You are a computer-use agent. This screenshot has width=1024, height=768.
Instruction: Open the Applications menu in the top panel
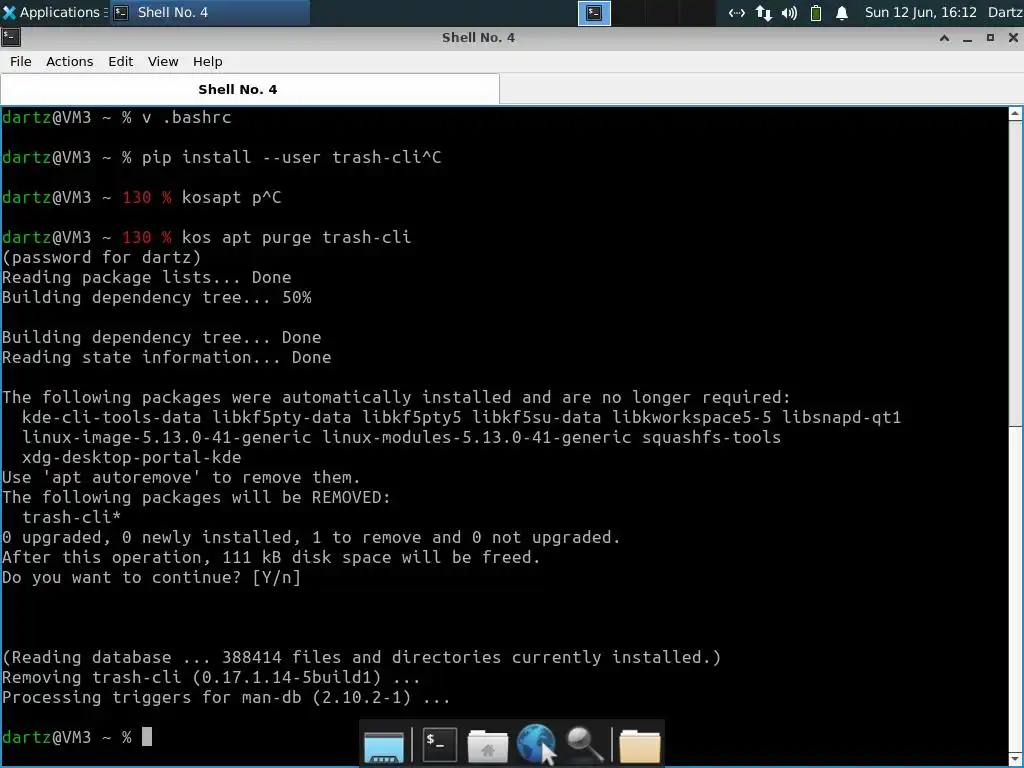[x=54, y=12]
